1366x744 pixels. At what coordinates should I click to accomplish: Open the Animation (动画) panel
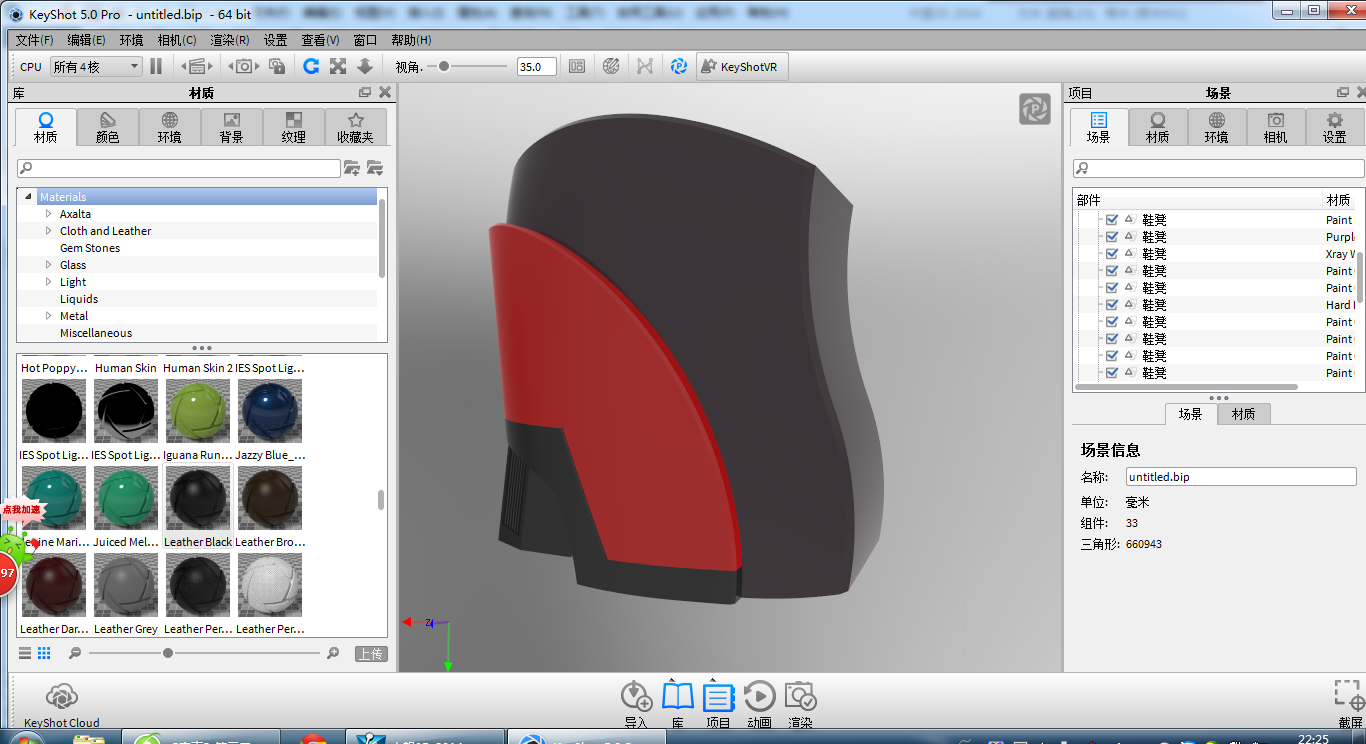pos(759,698)
